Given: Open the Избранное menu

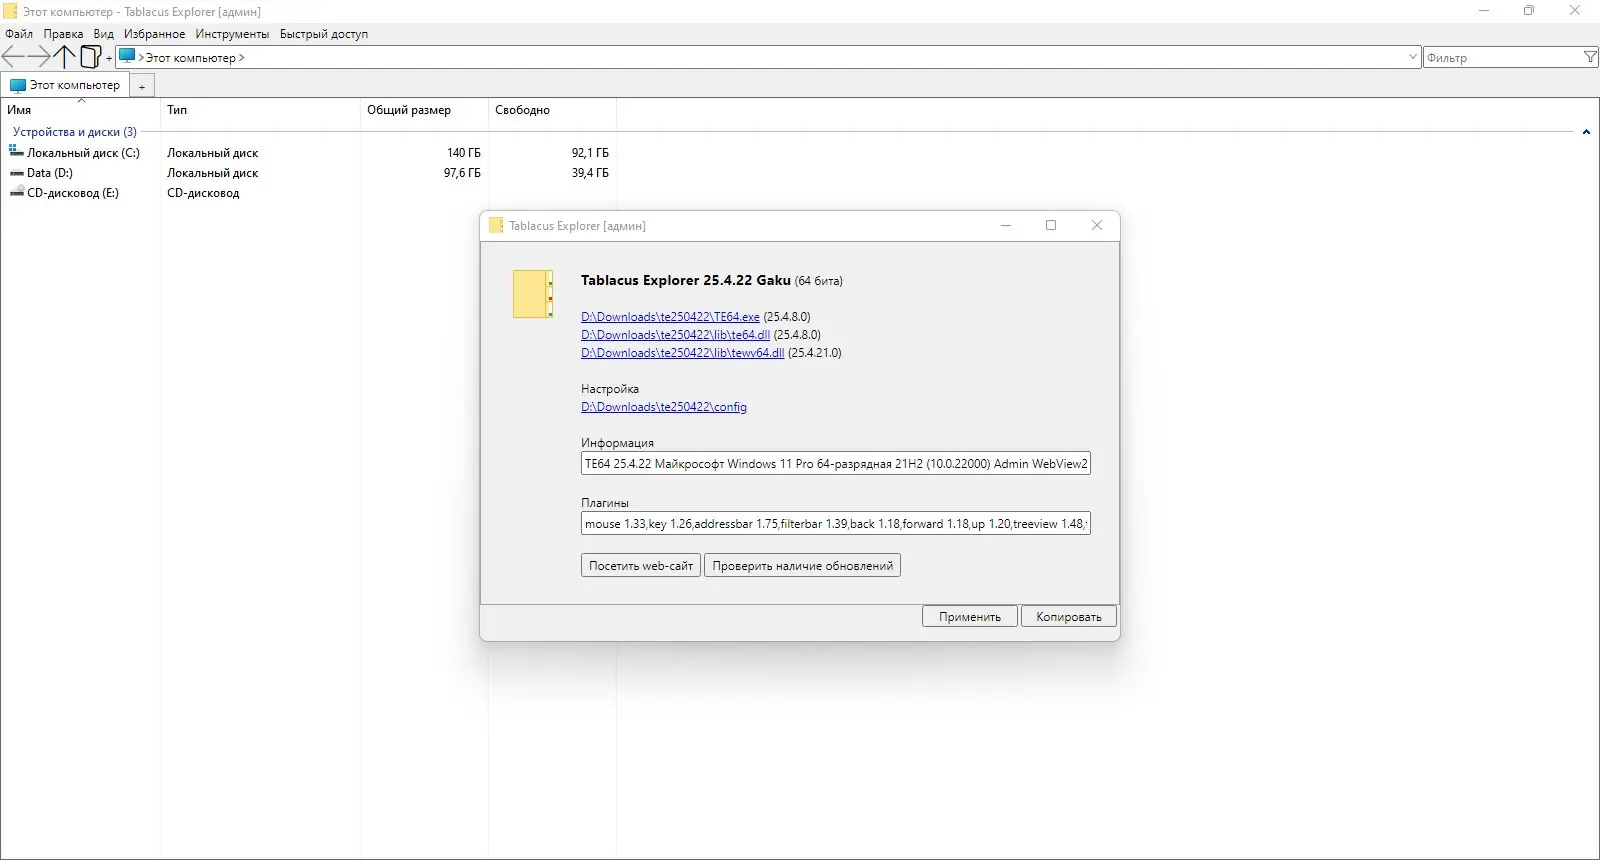Looking at the screenshot, I should pos(154,34).
